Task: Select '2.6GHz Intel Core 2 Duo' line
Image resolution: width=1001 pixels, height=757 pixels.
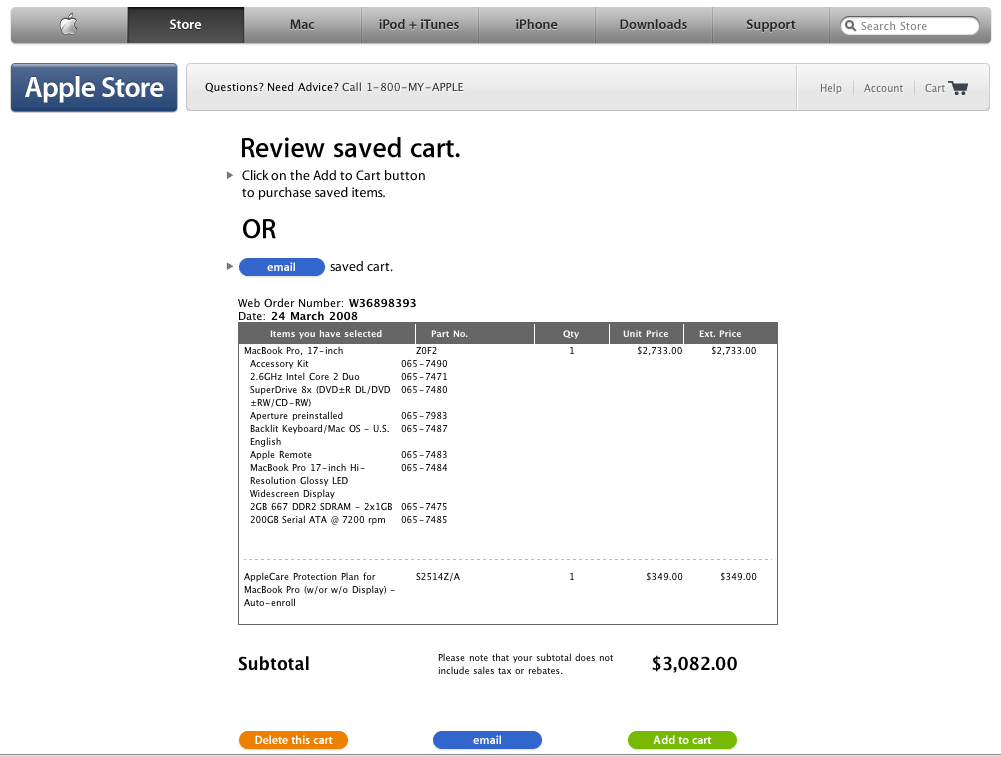Action: pyautogui.click(x=305, y=377)
